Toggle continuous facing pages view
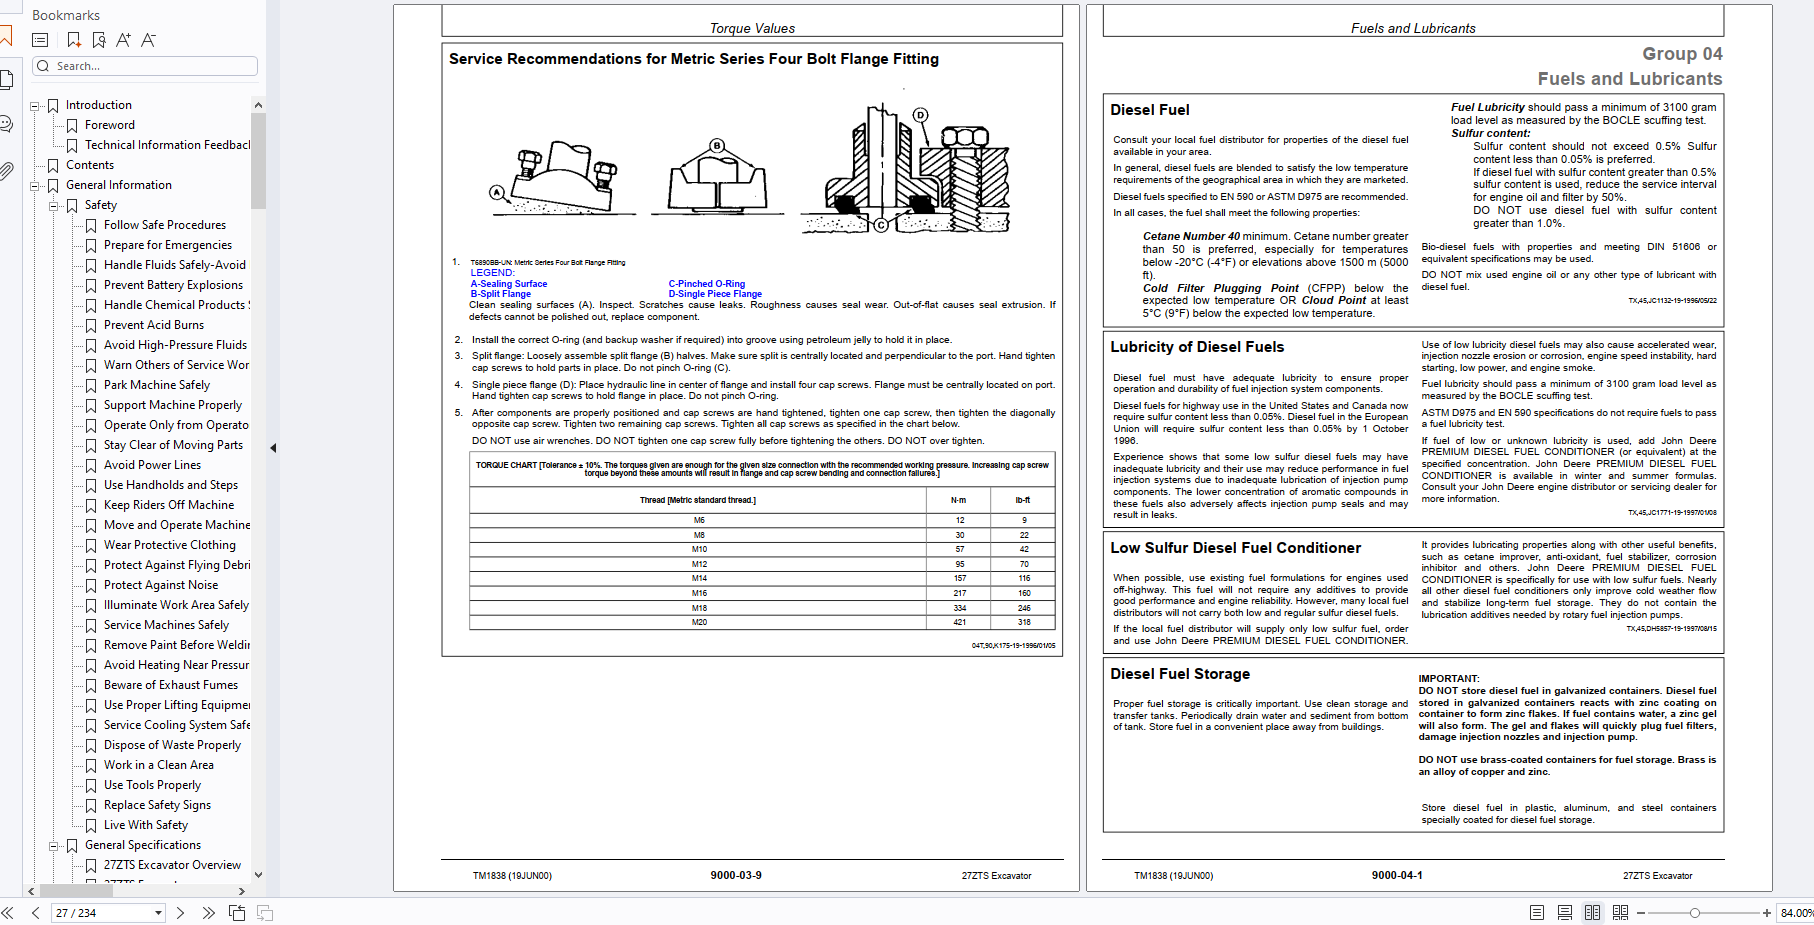 tap(1620, 913)
